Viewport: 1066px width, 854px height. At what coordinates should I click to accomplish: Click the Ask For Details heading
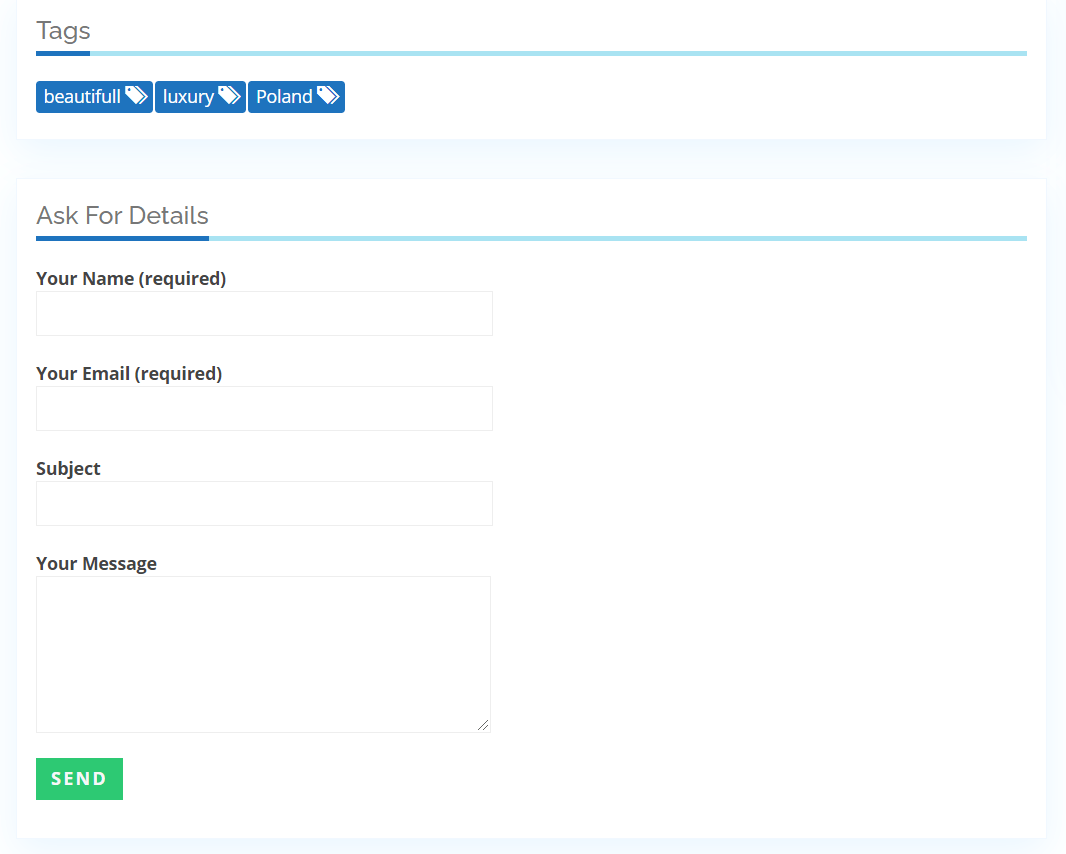click(122, 216)
